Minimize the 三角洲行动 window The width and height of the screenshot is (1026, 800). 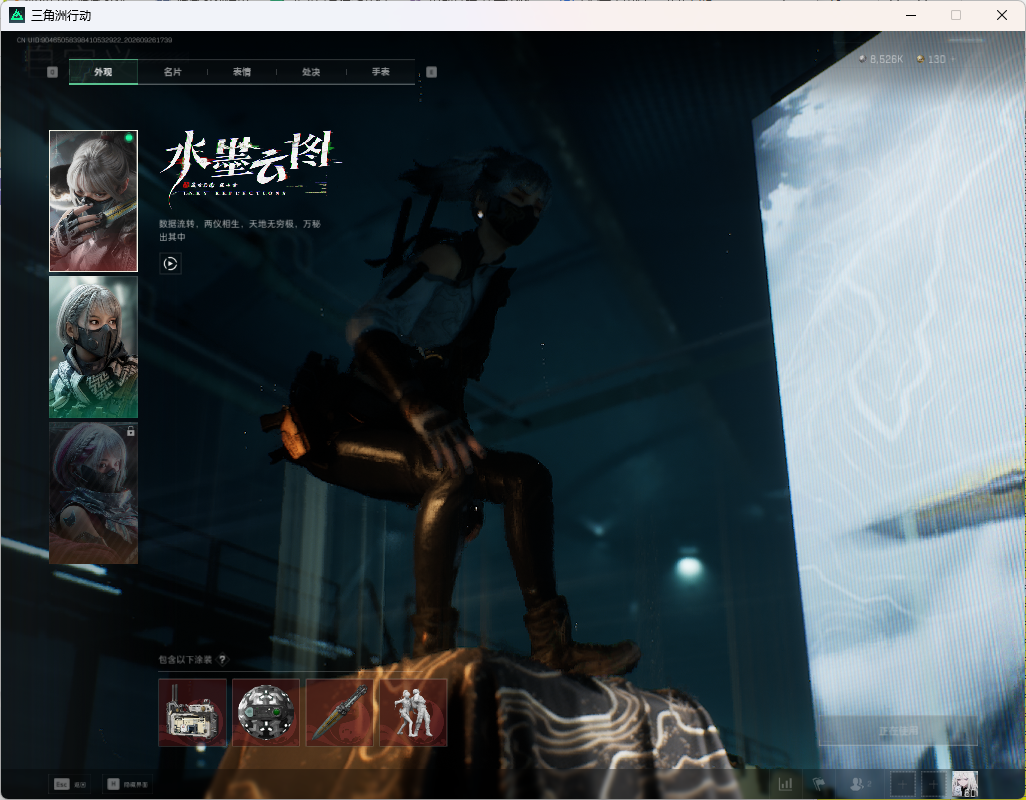click(910, 15)
